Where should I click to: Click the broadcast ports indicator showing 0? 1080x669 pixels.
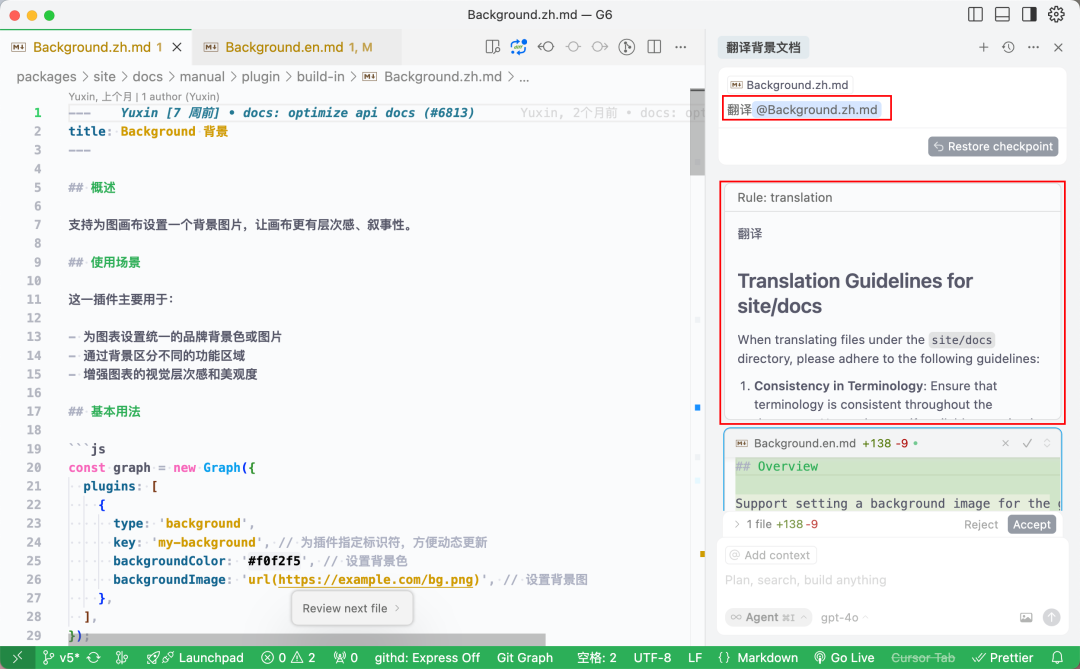click(346, 657)
